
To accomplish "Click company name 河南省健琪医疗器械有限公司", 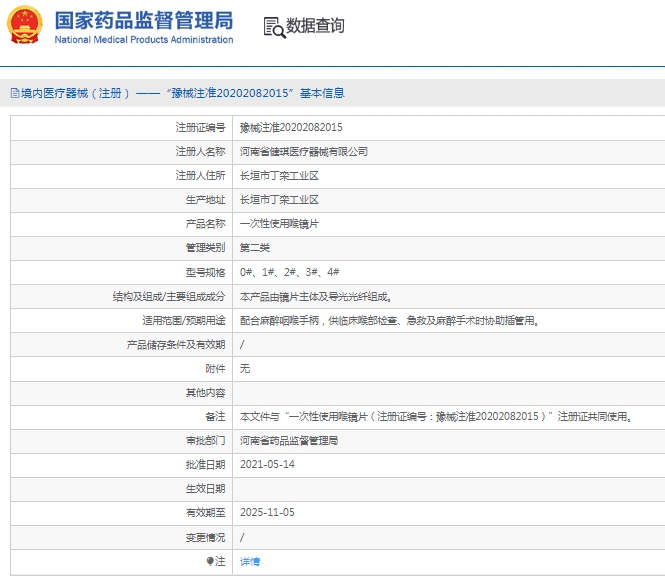I will 304,151.
